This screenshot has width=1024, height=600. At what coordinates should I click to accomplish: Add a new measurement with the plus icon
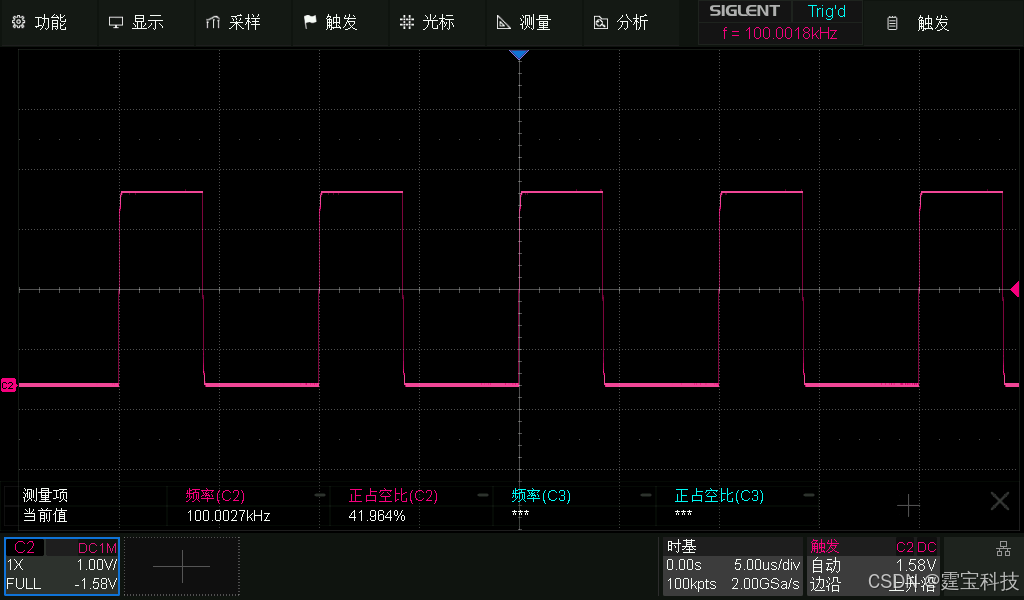[x=908, y=505]
